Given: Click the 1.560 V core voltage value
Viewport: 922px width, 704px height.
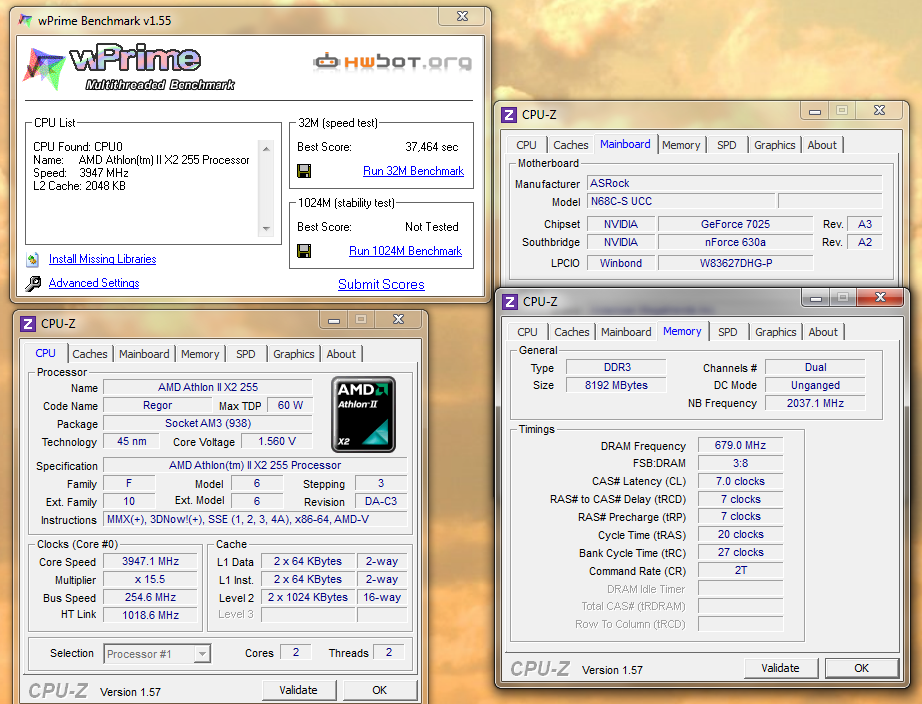Looking at the screenshot, I should click(277, 442).
